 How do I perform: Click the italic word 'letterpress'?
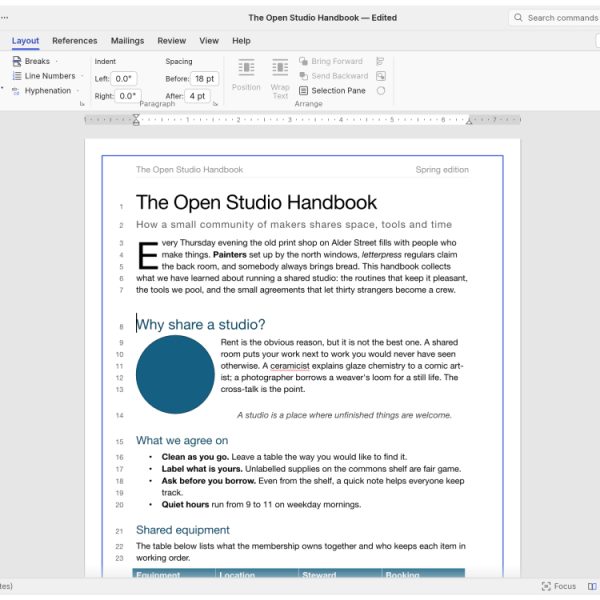382,254
